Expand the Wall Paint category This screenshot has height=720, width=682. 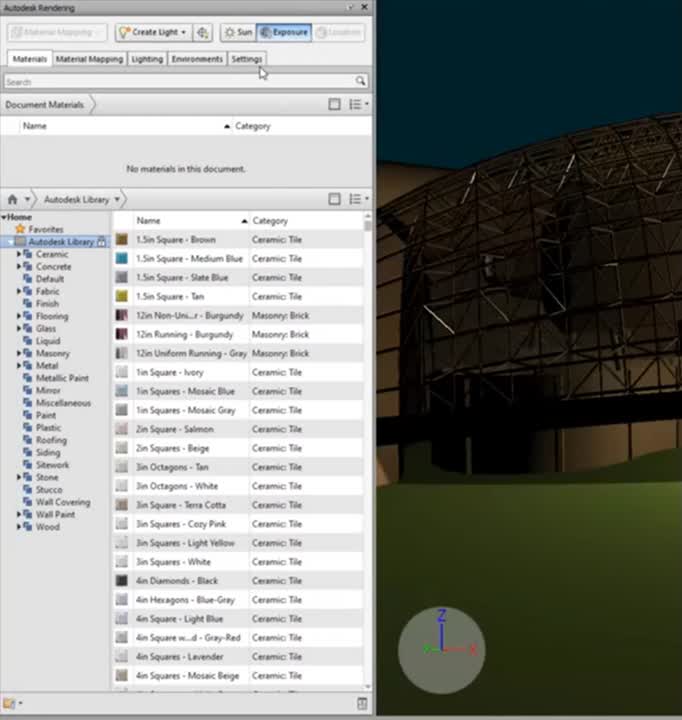click(19, 514)
